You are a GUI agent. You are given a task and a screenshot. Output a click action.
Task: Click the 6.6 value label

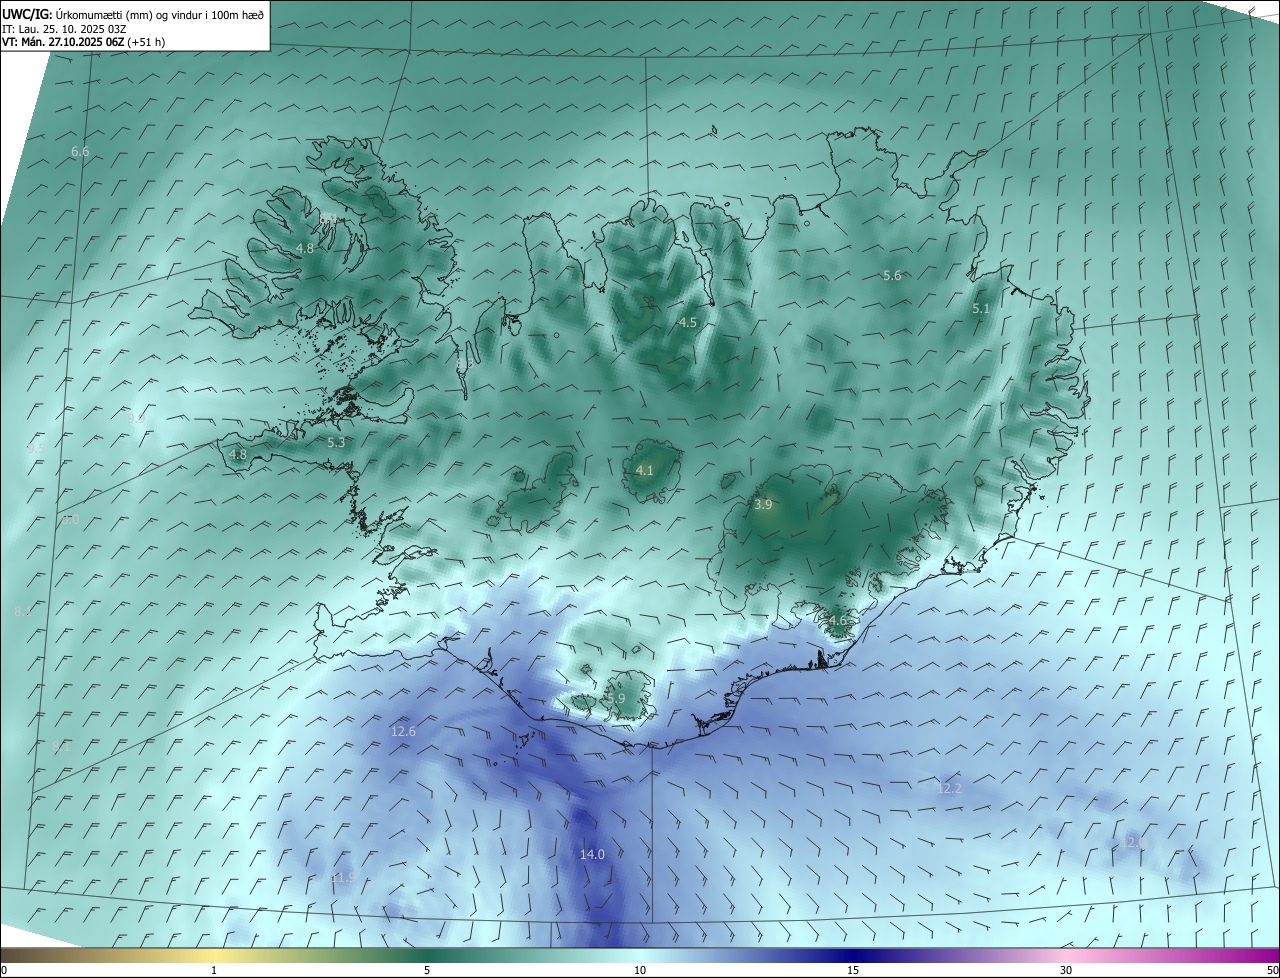80,151
